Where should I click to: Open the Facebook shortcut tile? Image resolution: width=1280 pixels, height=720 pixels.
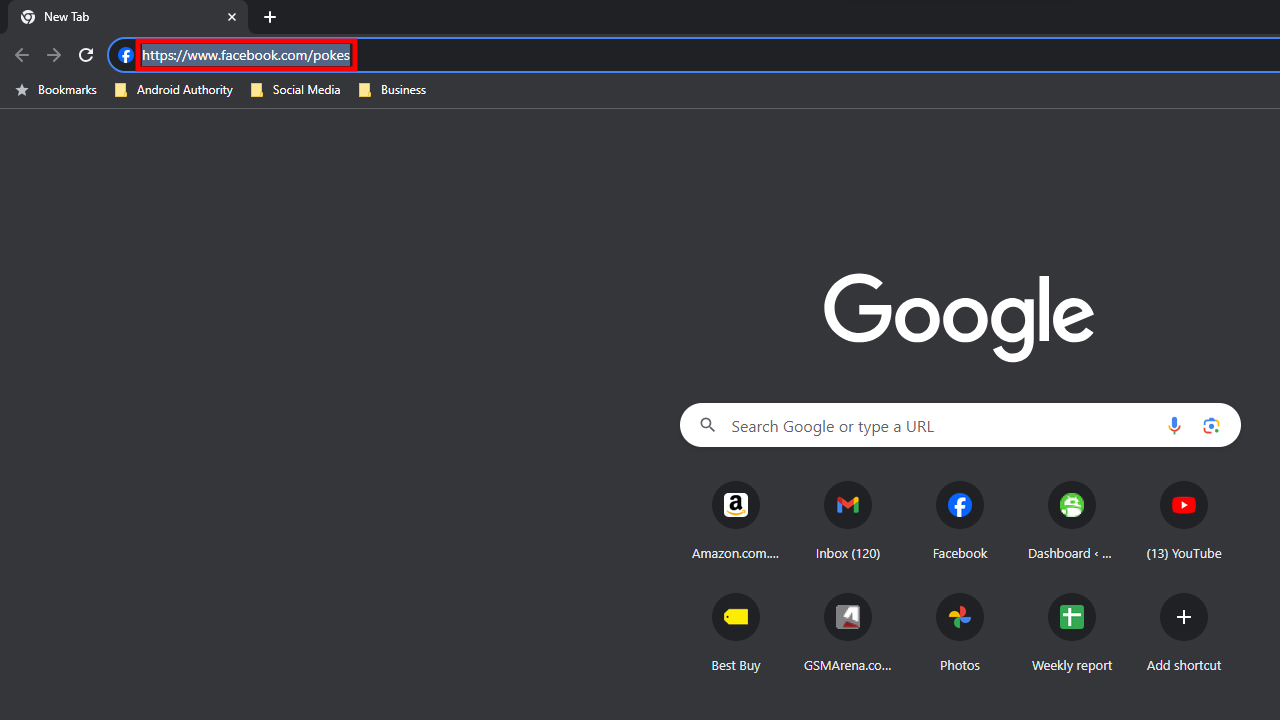point(960,523)
